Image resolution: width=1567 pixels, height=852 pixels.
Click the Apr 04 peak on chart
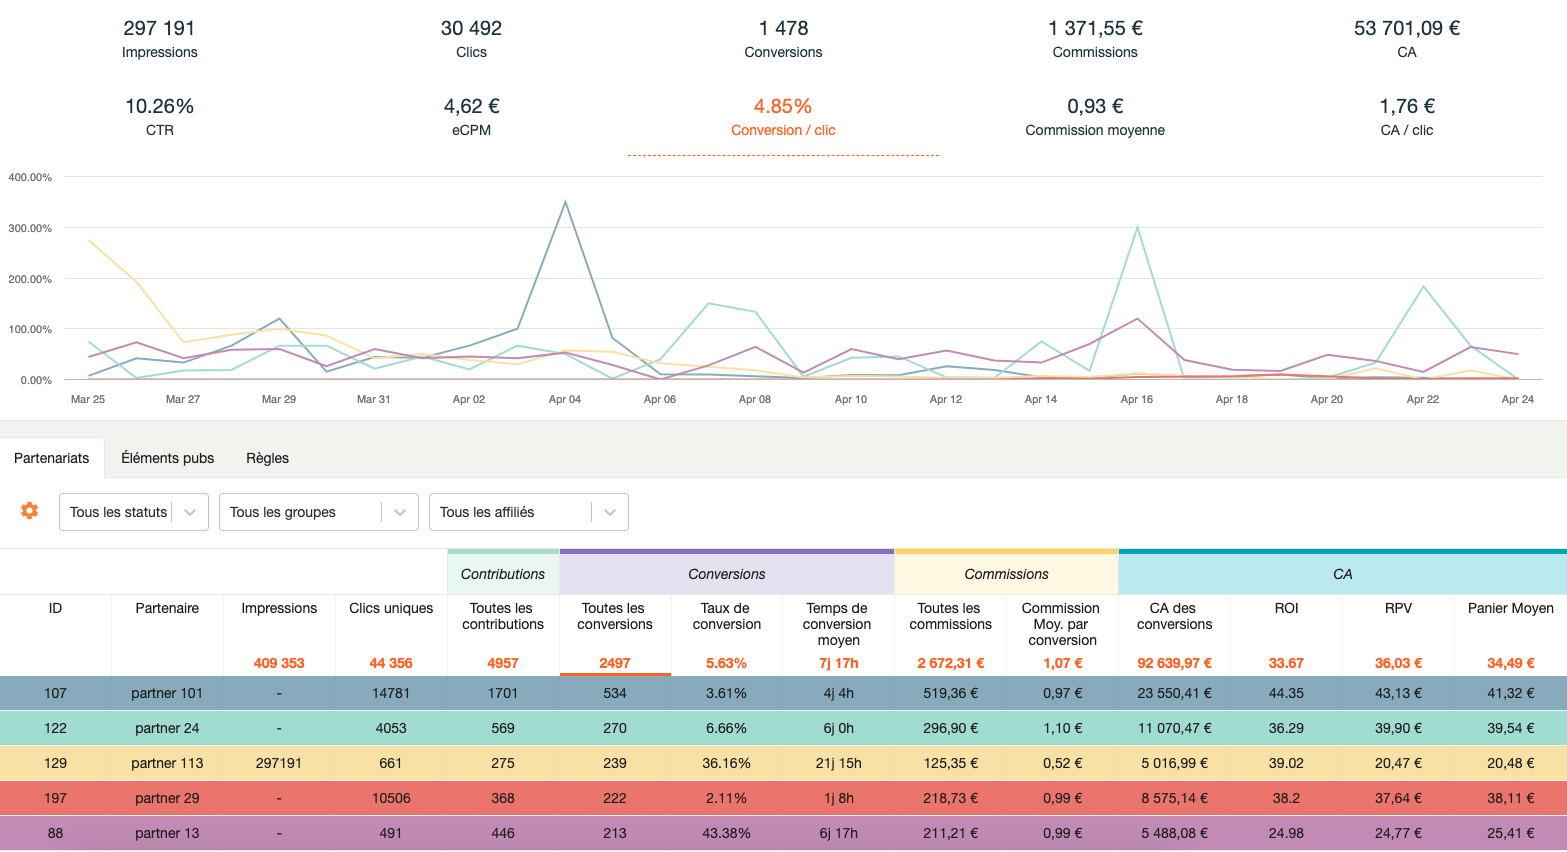565,202
